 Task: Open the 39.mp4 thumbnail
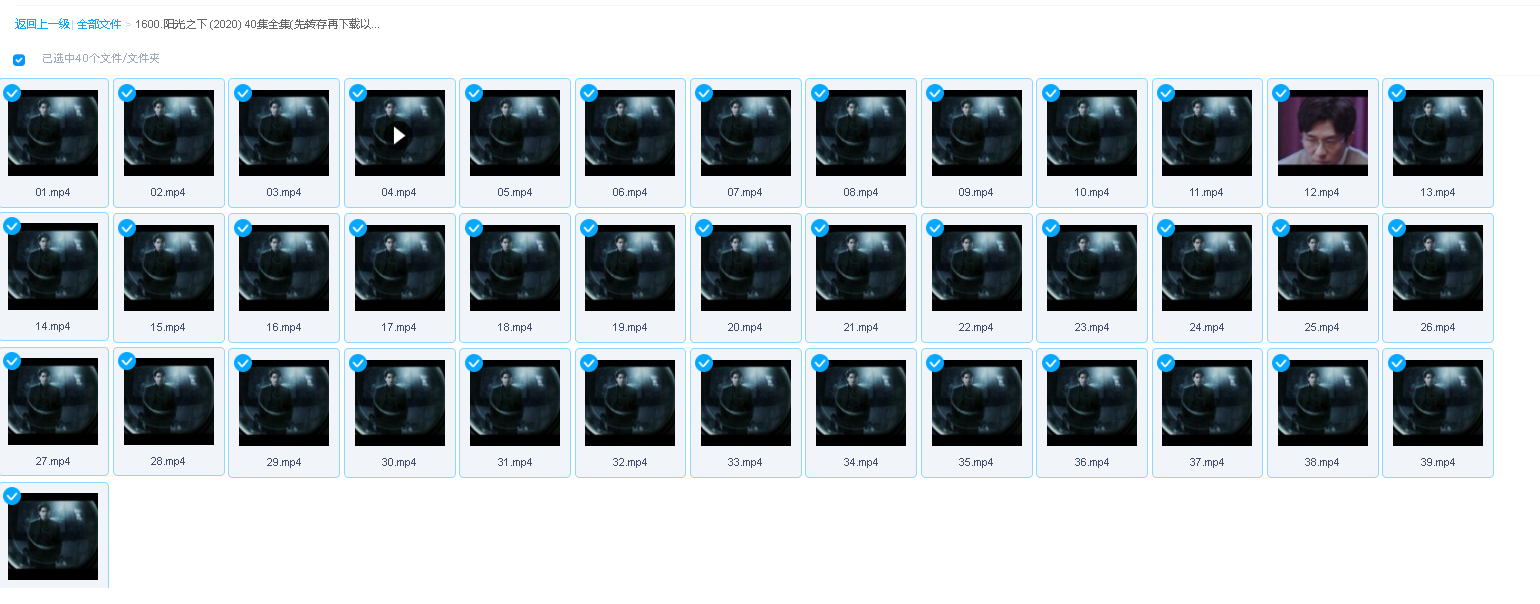tap(1437, 403)
